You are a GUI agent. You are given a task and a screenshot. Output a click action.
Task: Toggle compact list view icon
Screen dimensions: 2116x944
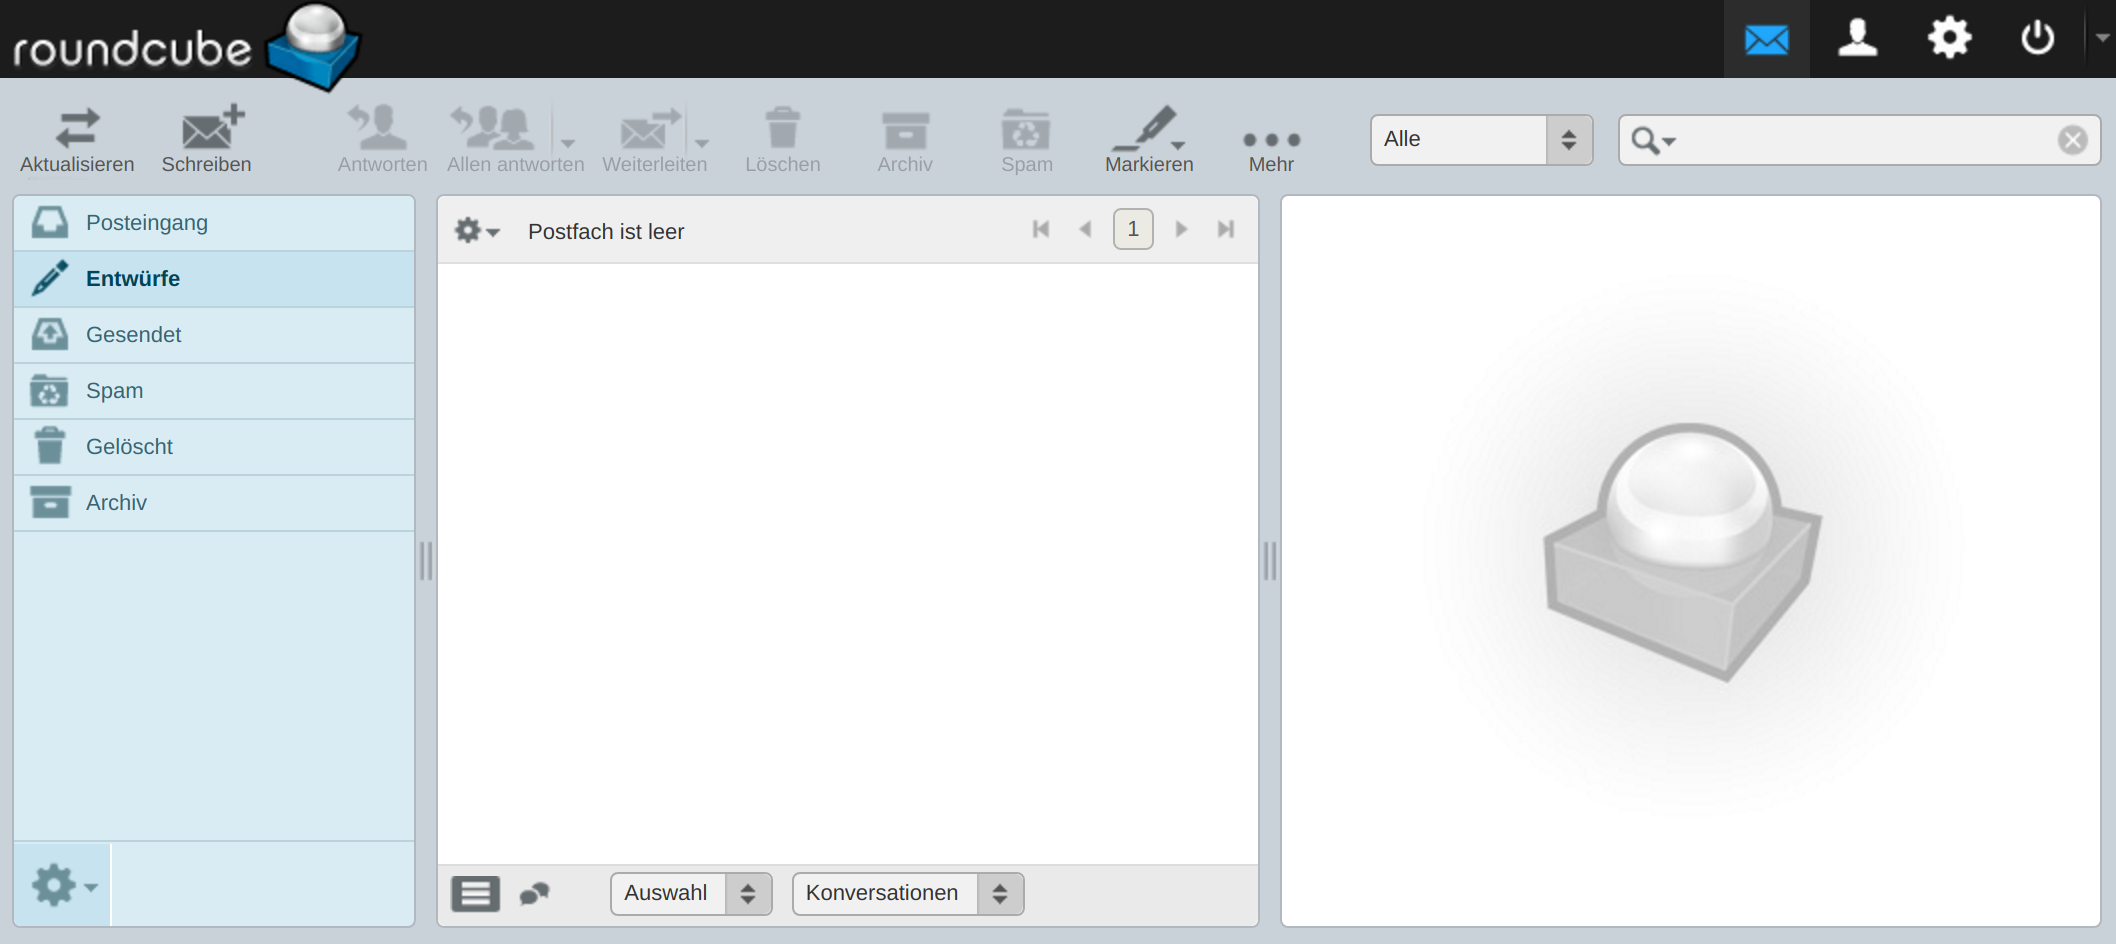point(475,893)
